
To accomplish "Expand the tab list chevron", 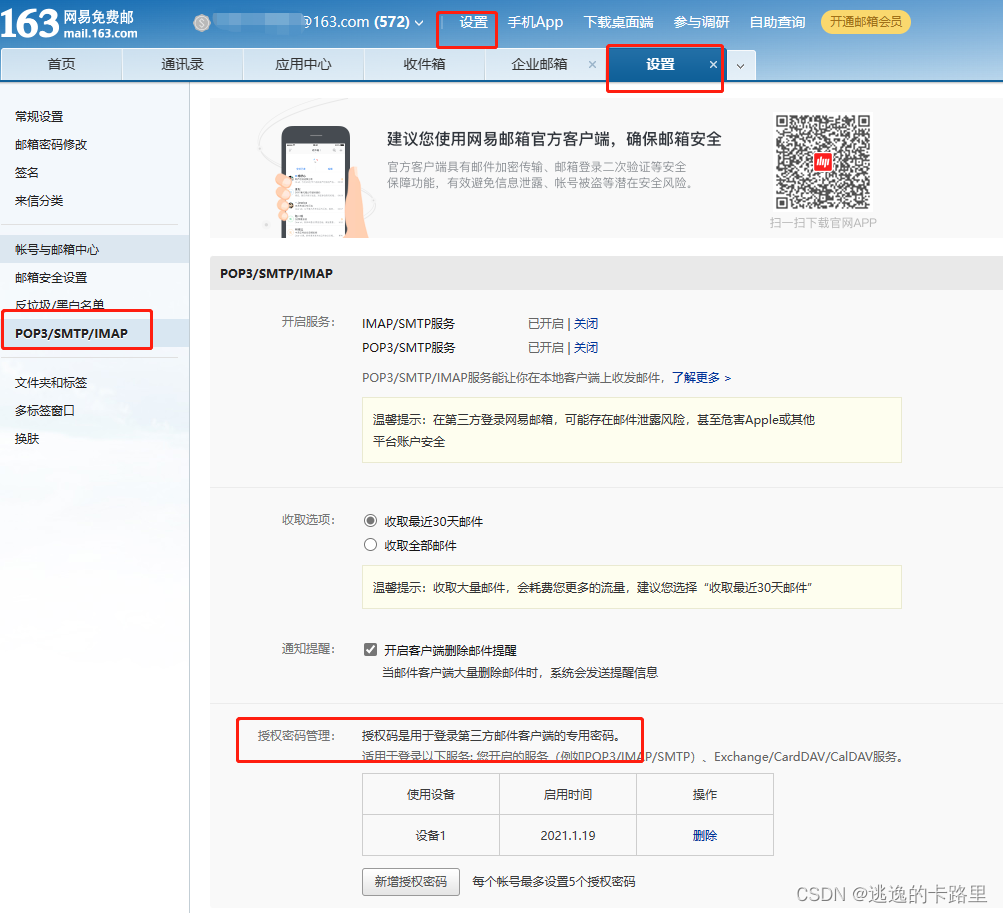I will [x=740, y=65].
